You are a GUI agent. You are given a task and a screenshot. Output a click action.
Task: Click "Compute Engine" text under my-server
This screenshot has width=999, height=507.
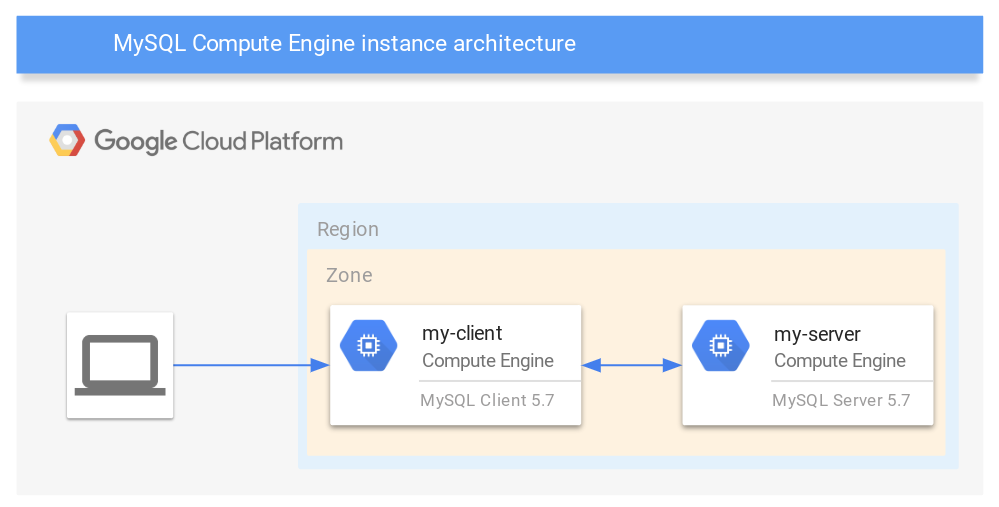click(840, 361)
